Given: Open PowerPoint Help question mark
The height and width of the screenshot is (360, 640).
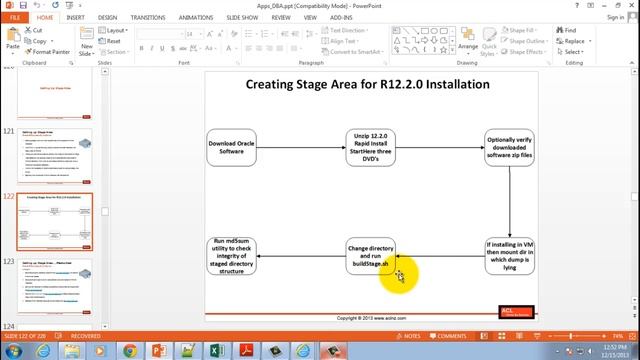Looking at the screenshot, I should pyautogui.click(x=577, y=5).
